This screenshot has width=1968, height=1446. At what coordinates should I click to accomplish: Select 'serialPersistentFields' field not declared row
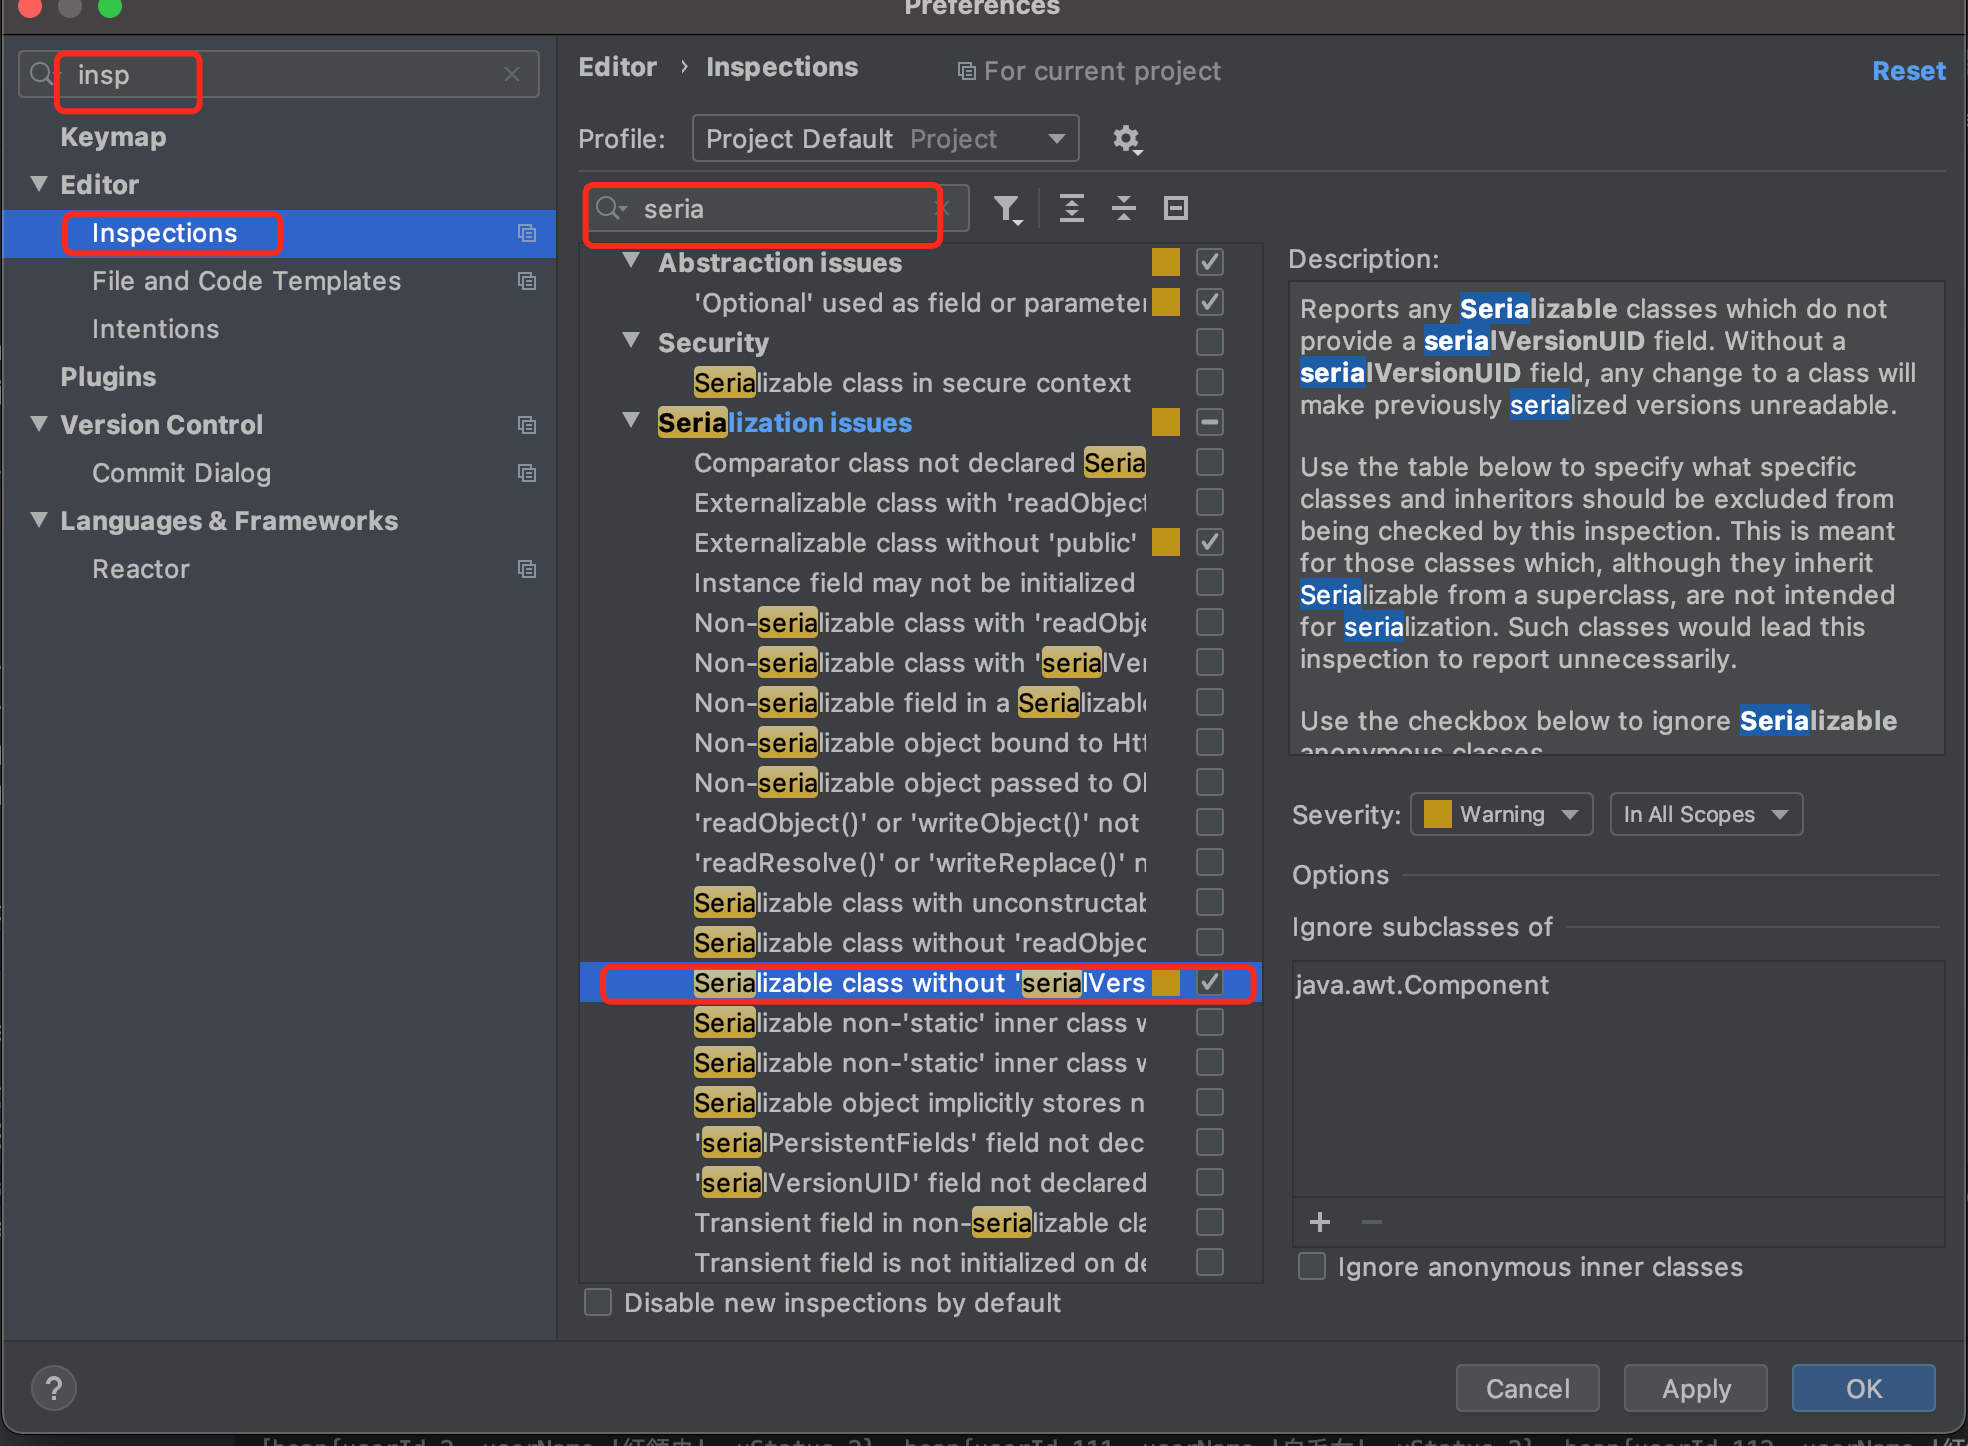click(919, 1143)
